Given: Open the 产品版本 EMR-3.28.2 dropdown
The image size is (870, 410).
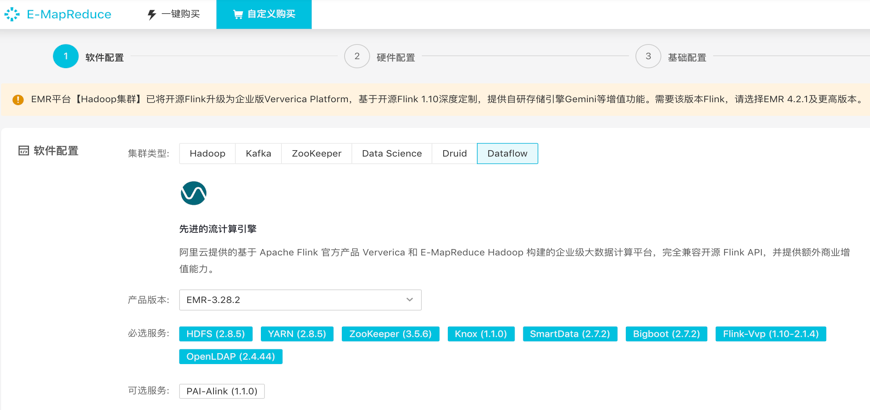Looking at the screenshot, I should [300, 300].
